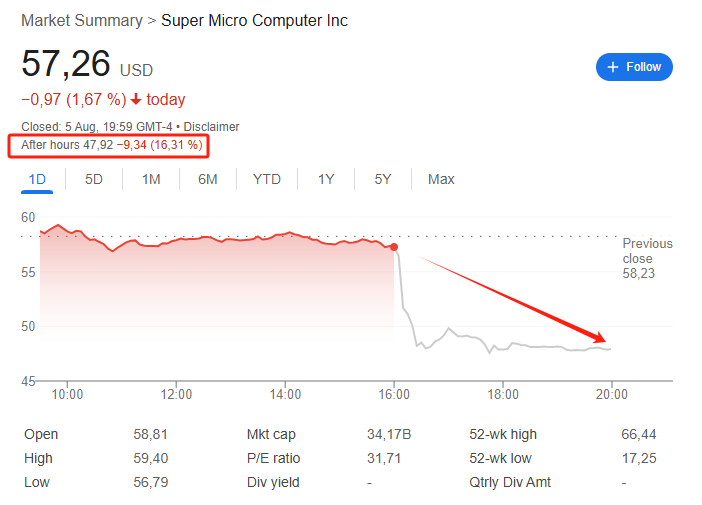Click the after hours price line
The height and width of the screenshot is (505, 702).
tap(112, 146)
